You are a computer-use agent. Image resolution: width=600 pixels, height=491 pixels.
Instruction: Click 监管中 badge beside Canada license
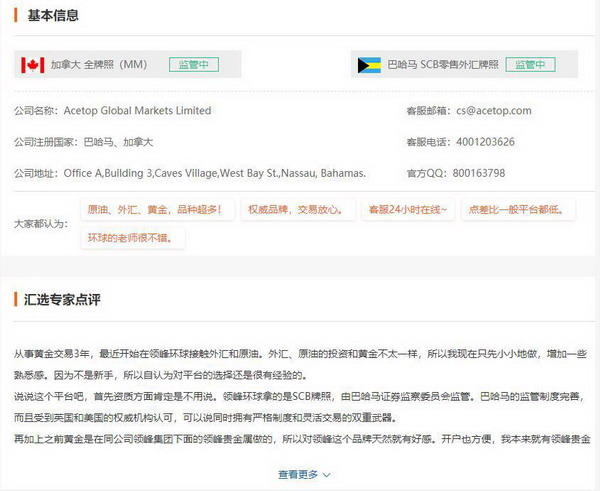click(194, 65)
